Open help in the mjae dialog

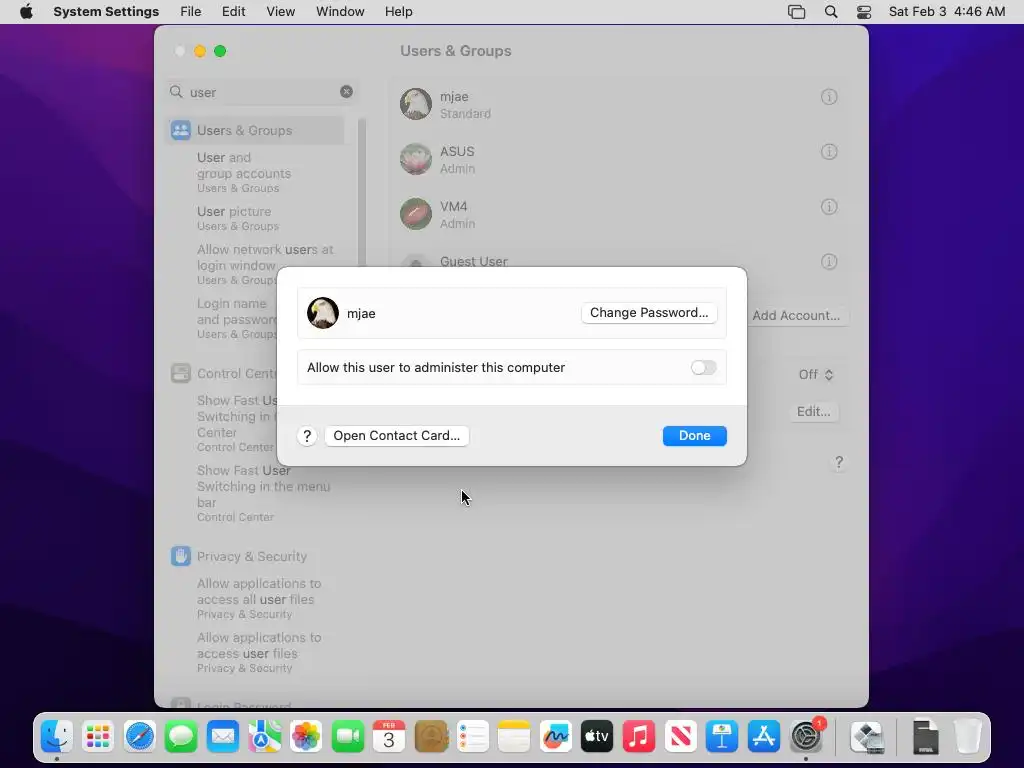[307, 436]
